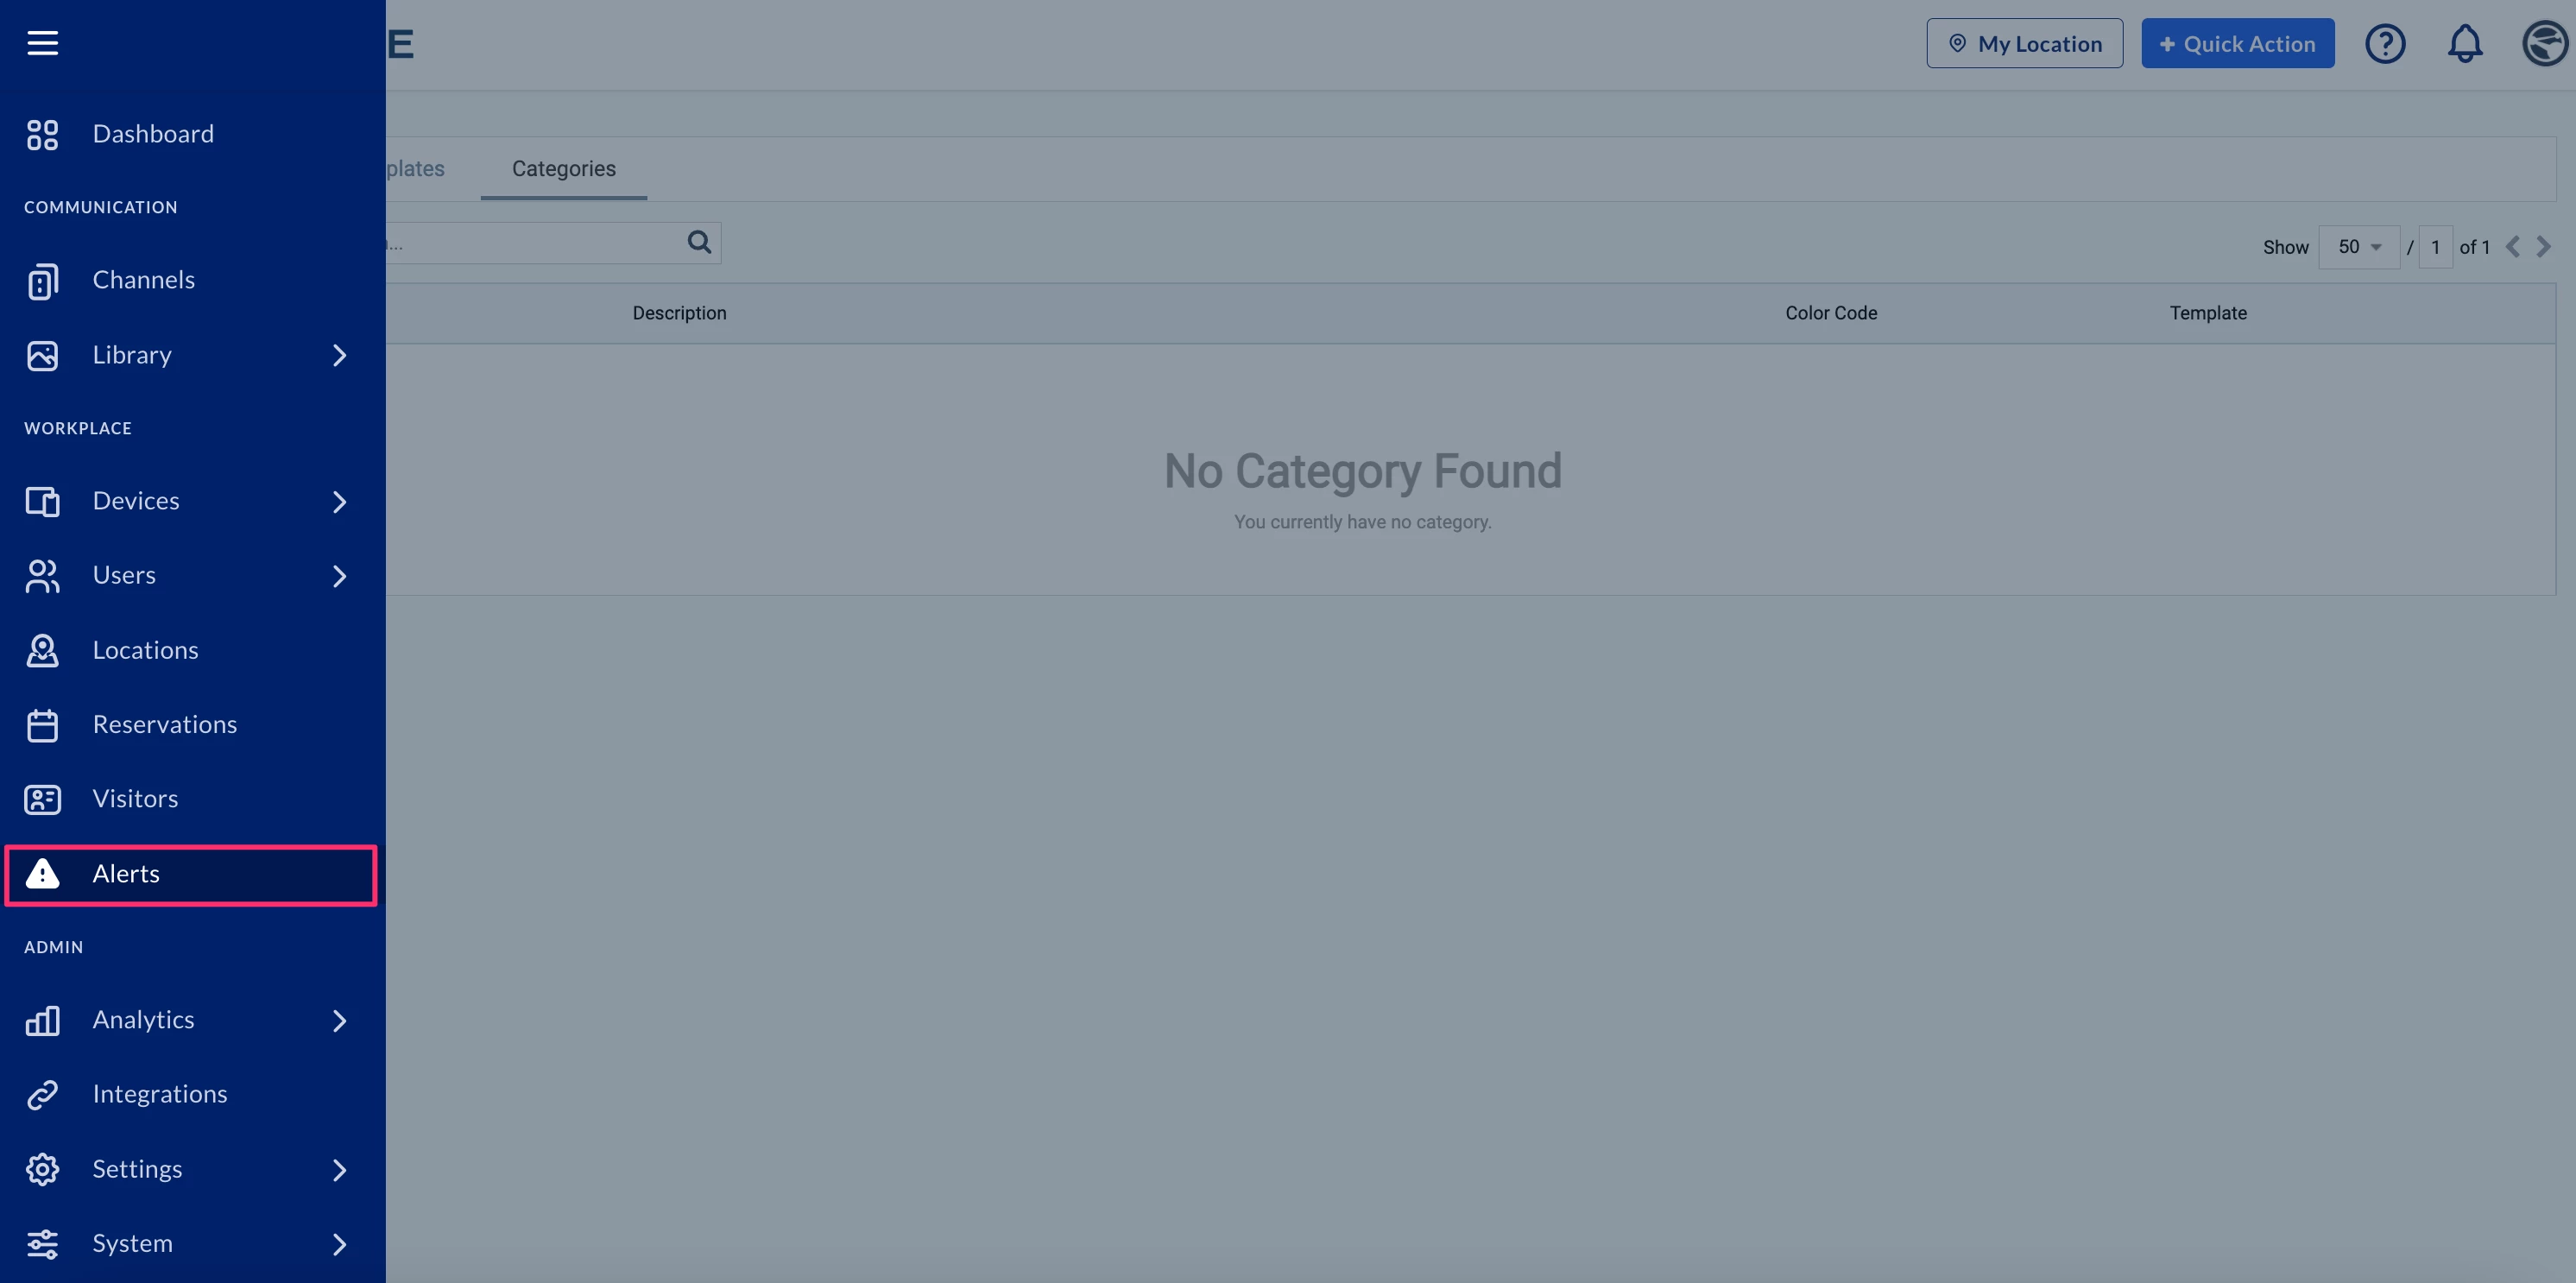This screenshot has height=1283, width=2576.
Task: Click the page number input field
Action: tap(2435, 247)
